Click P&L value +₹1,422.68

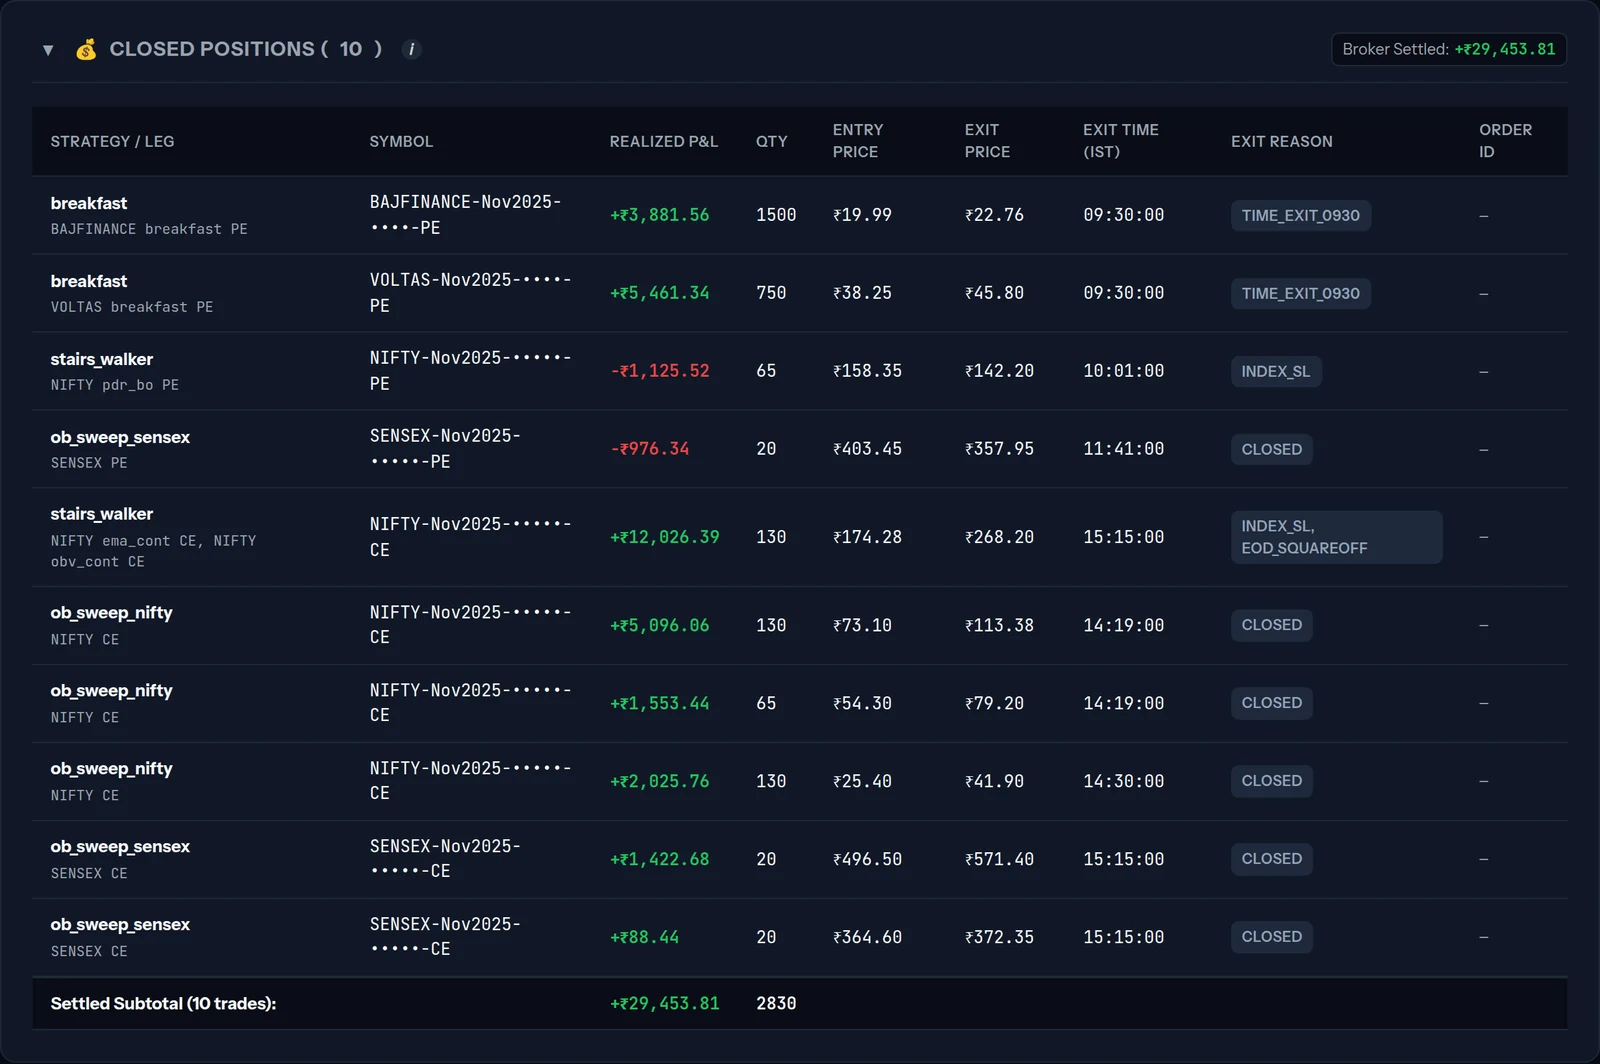pyautogui.click(x=660, y=859)
